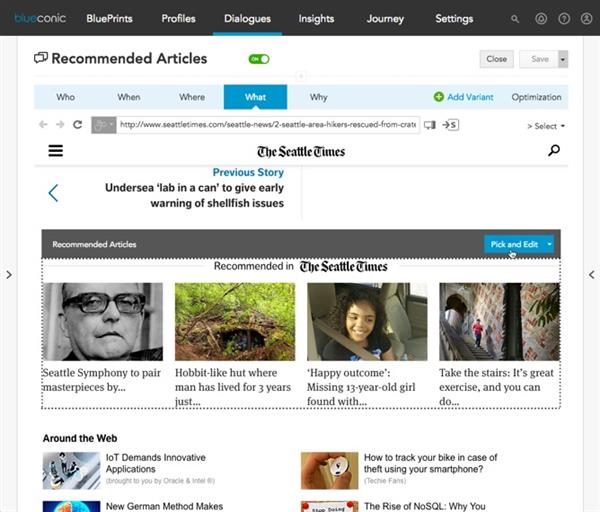Screen dimensions: 600x512
Task: Open Take the stairs article headline
Action: point(496,387)
